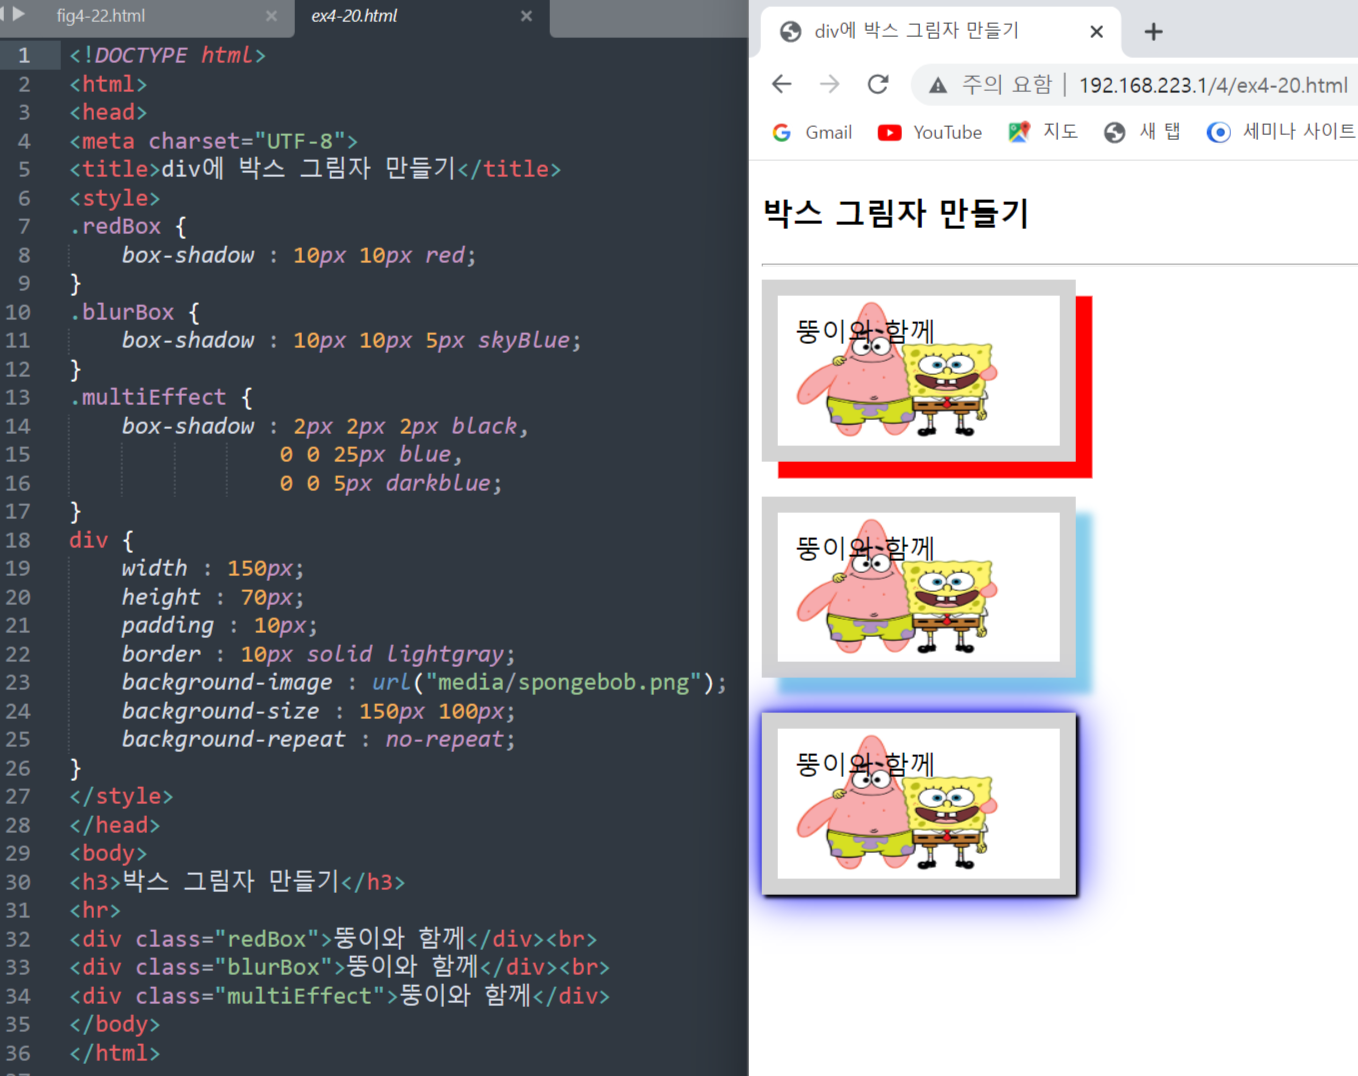Screen dimensions: 1358x1076
Task: Open the 세미나 사이트 bookmark
Action: (1281, 132)
